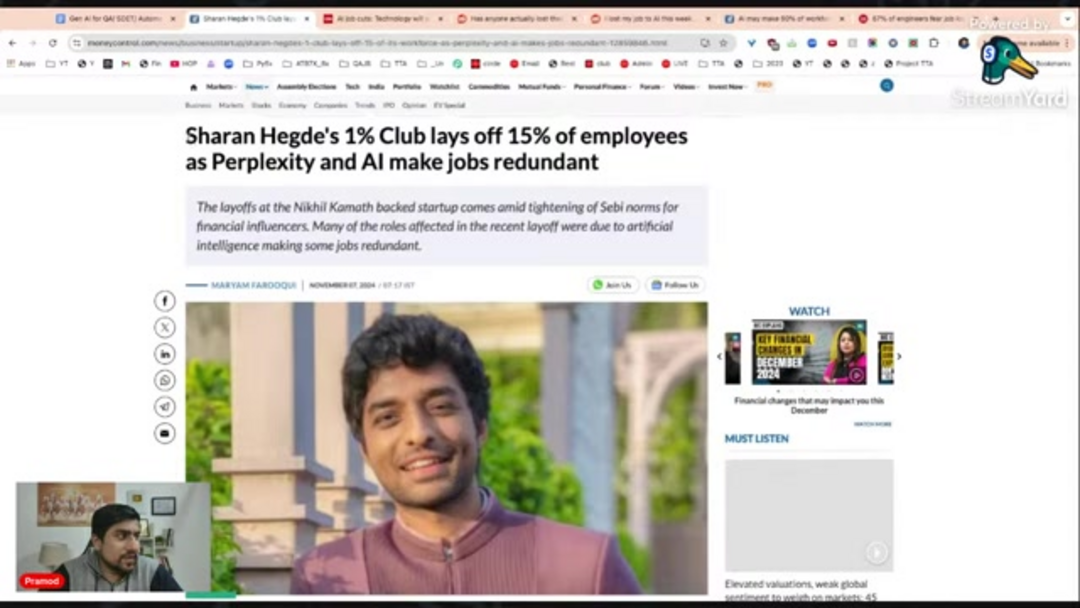This screenshot has width=1080, height=608.
Task: Expand the Markets dropdown menu
Action: click(221, 87)
